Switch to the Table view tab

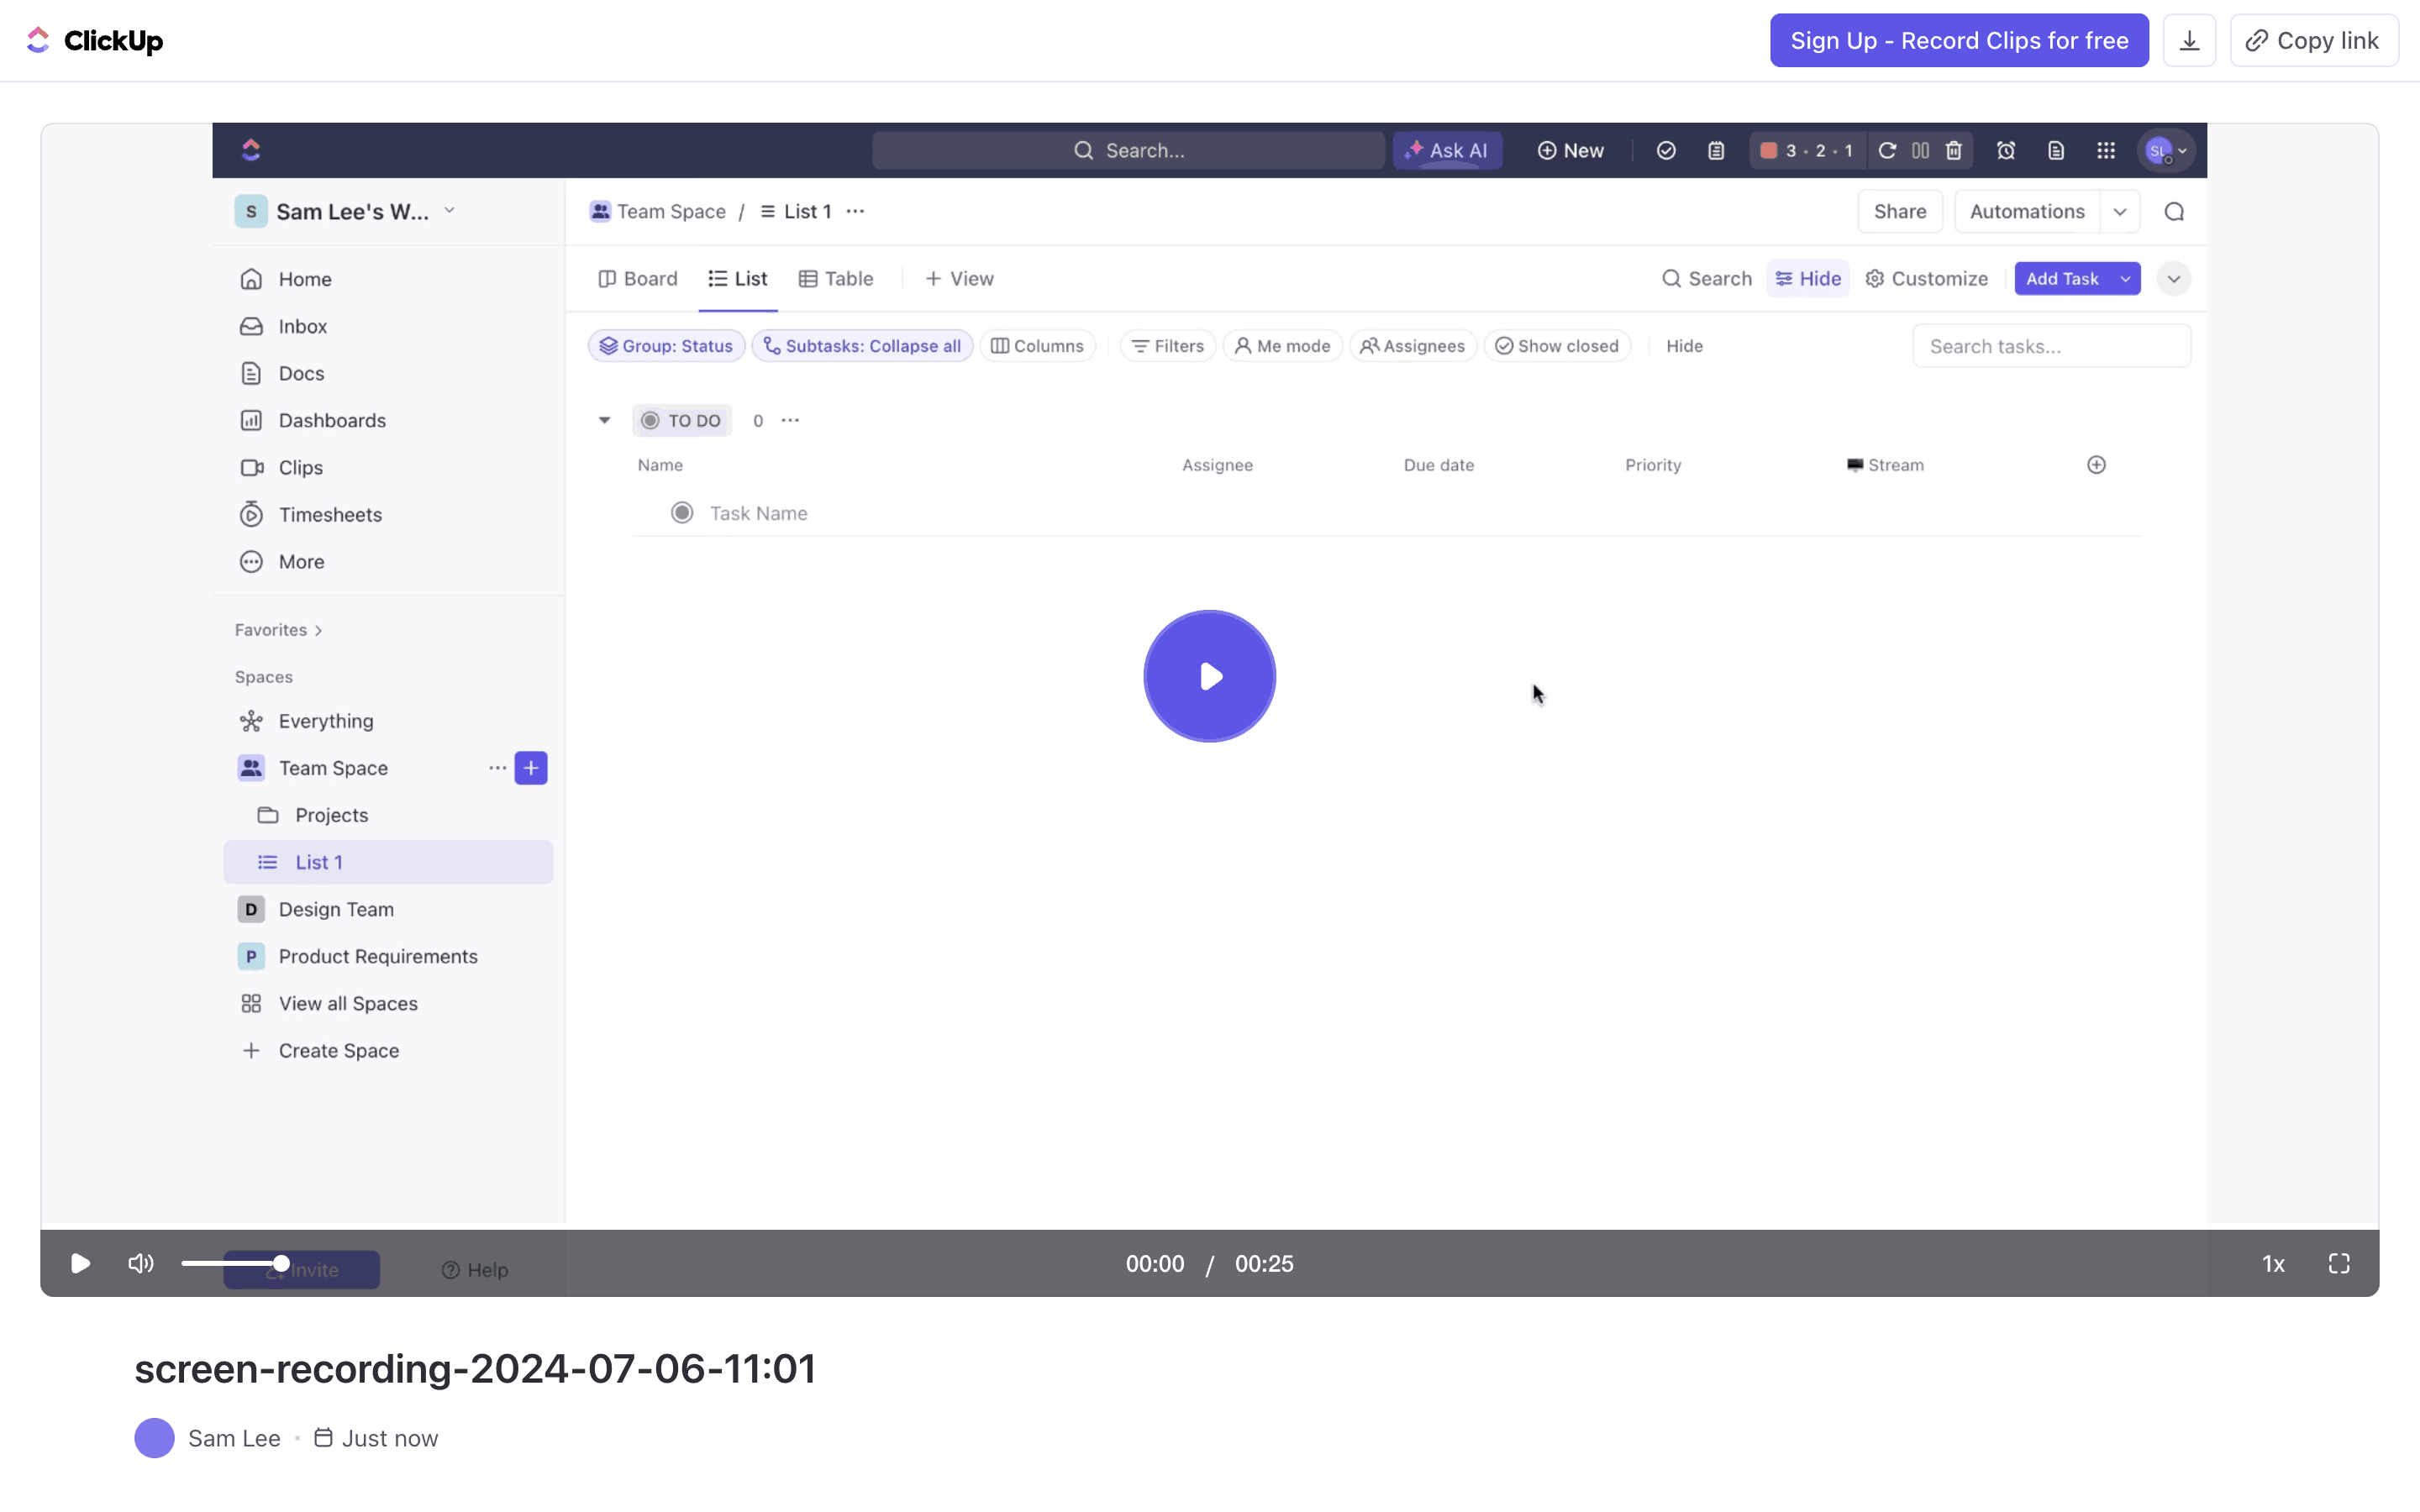click(836, 279)
